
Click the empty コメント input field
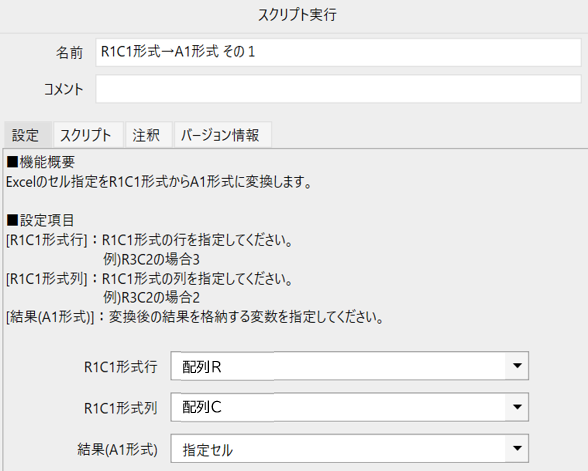tap(338, 89)
